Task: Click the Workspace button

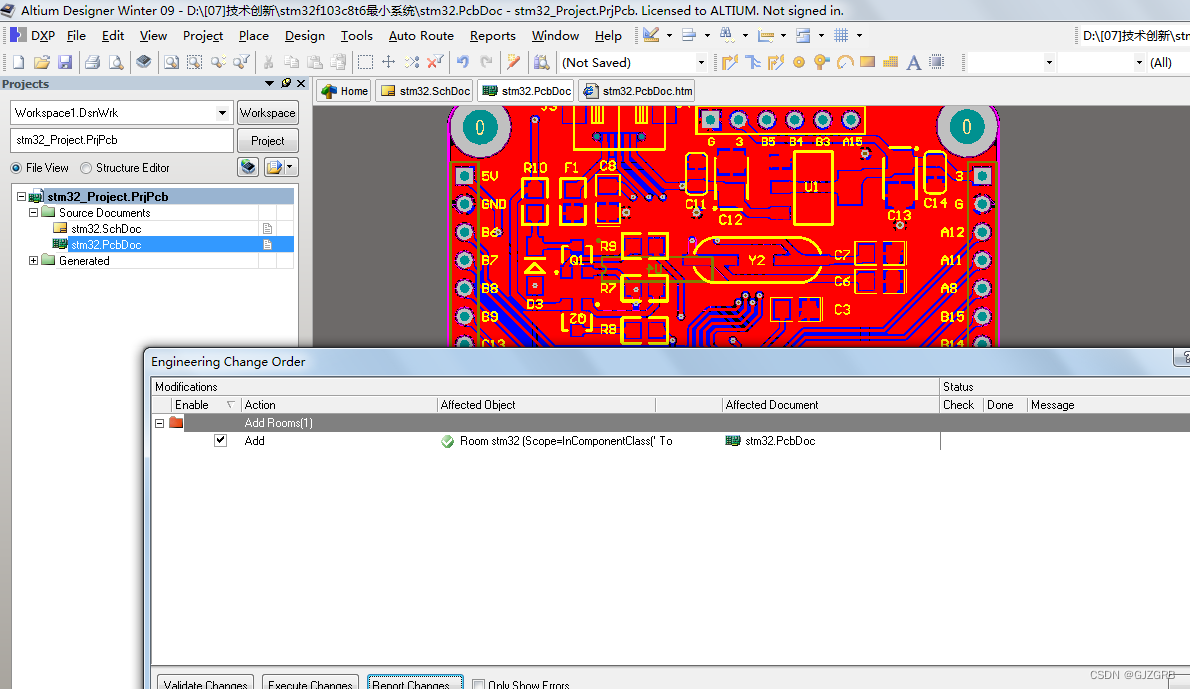Action: click(x=268, y=113)
